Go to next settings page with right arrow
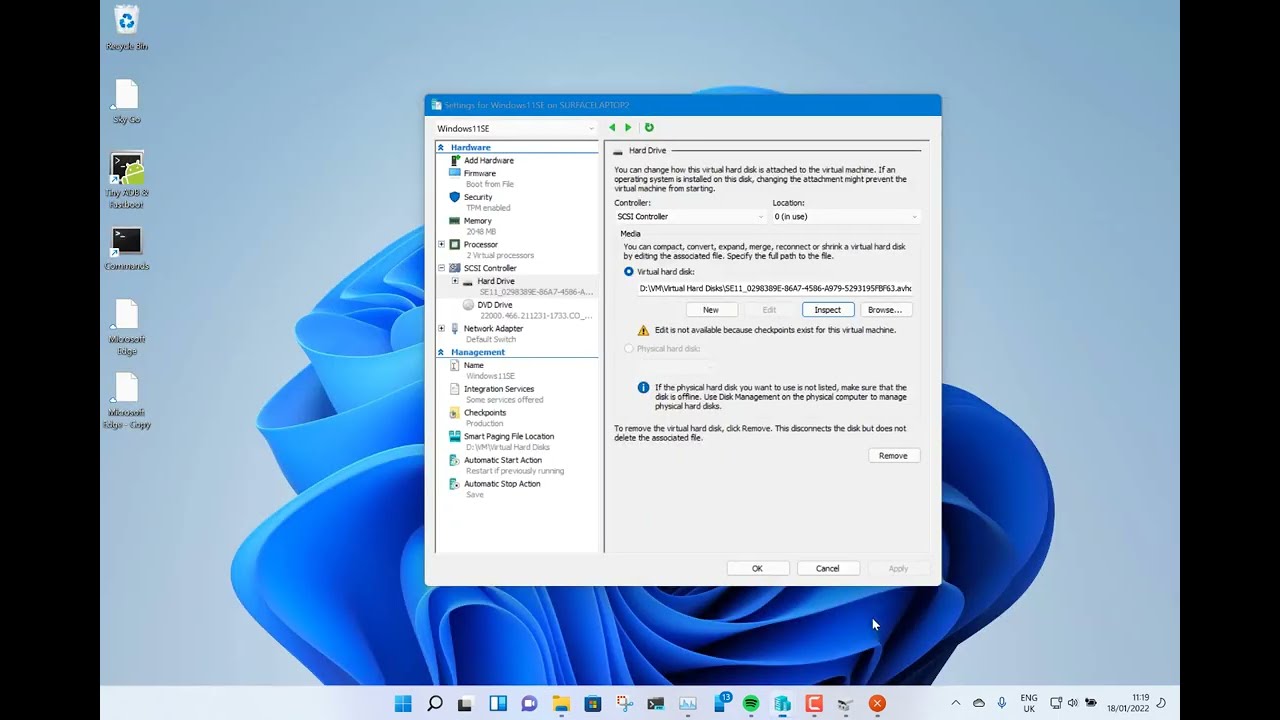Image resolution: width=1280 pixels, height=720 pixels. [x=628, y=128]
